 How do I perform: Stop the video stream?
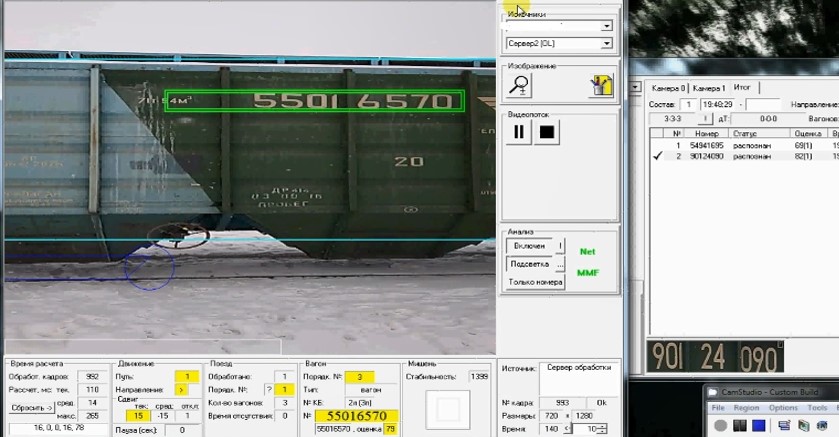[x=546, y=132]
